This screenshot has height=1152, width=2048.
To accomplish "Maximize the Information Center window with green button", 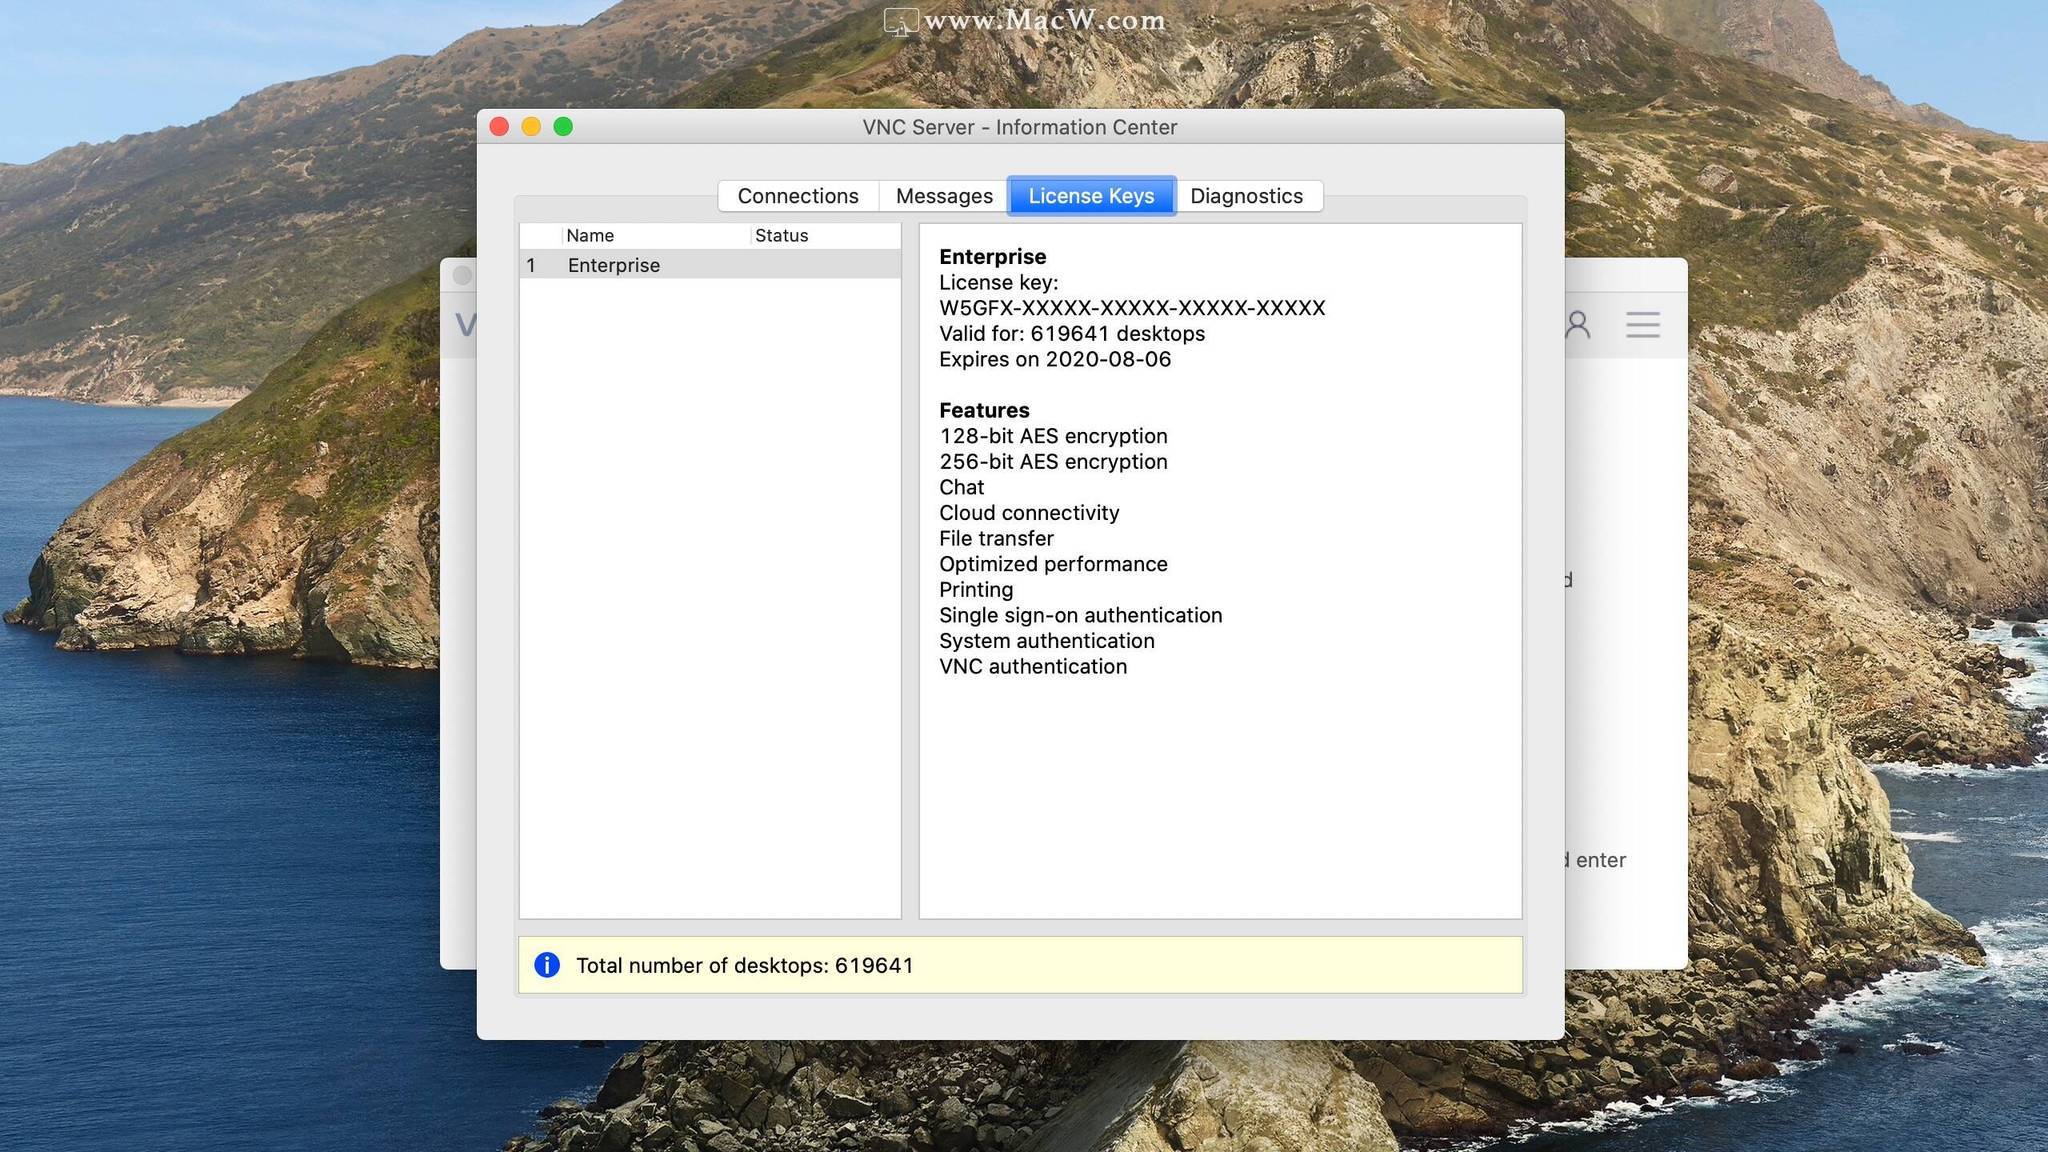I will point(564,127).
